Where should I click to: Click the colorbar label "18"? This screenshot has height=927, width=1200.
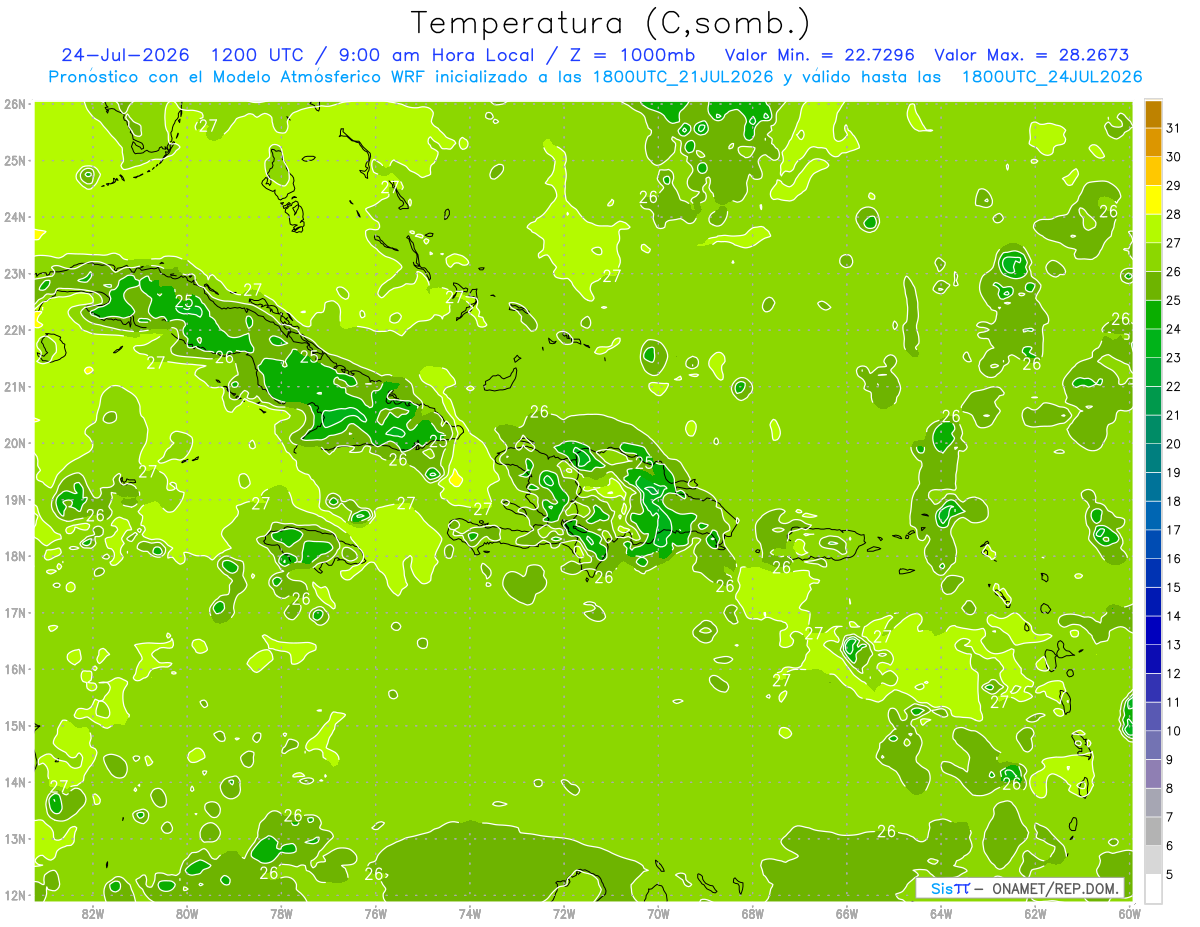pyautogui.click(x=1174, y=501)
